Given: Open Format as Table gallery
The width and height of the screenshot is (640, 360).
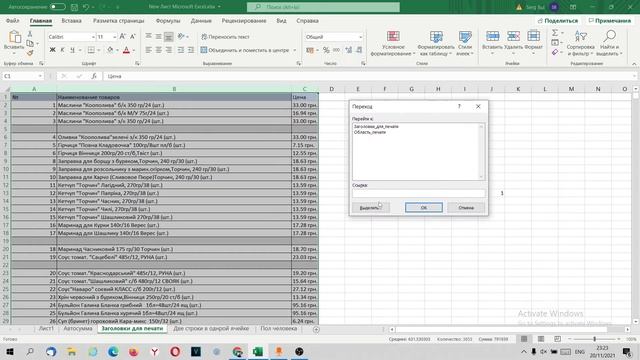Looking at the screenshot, I should 436,43.
